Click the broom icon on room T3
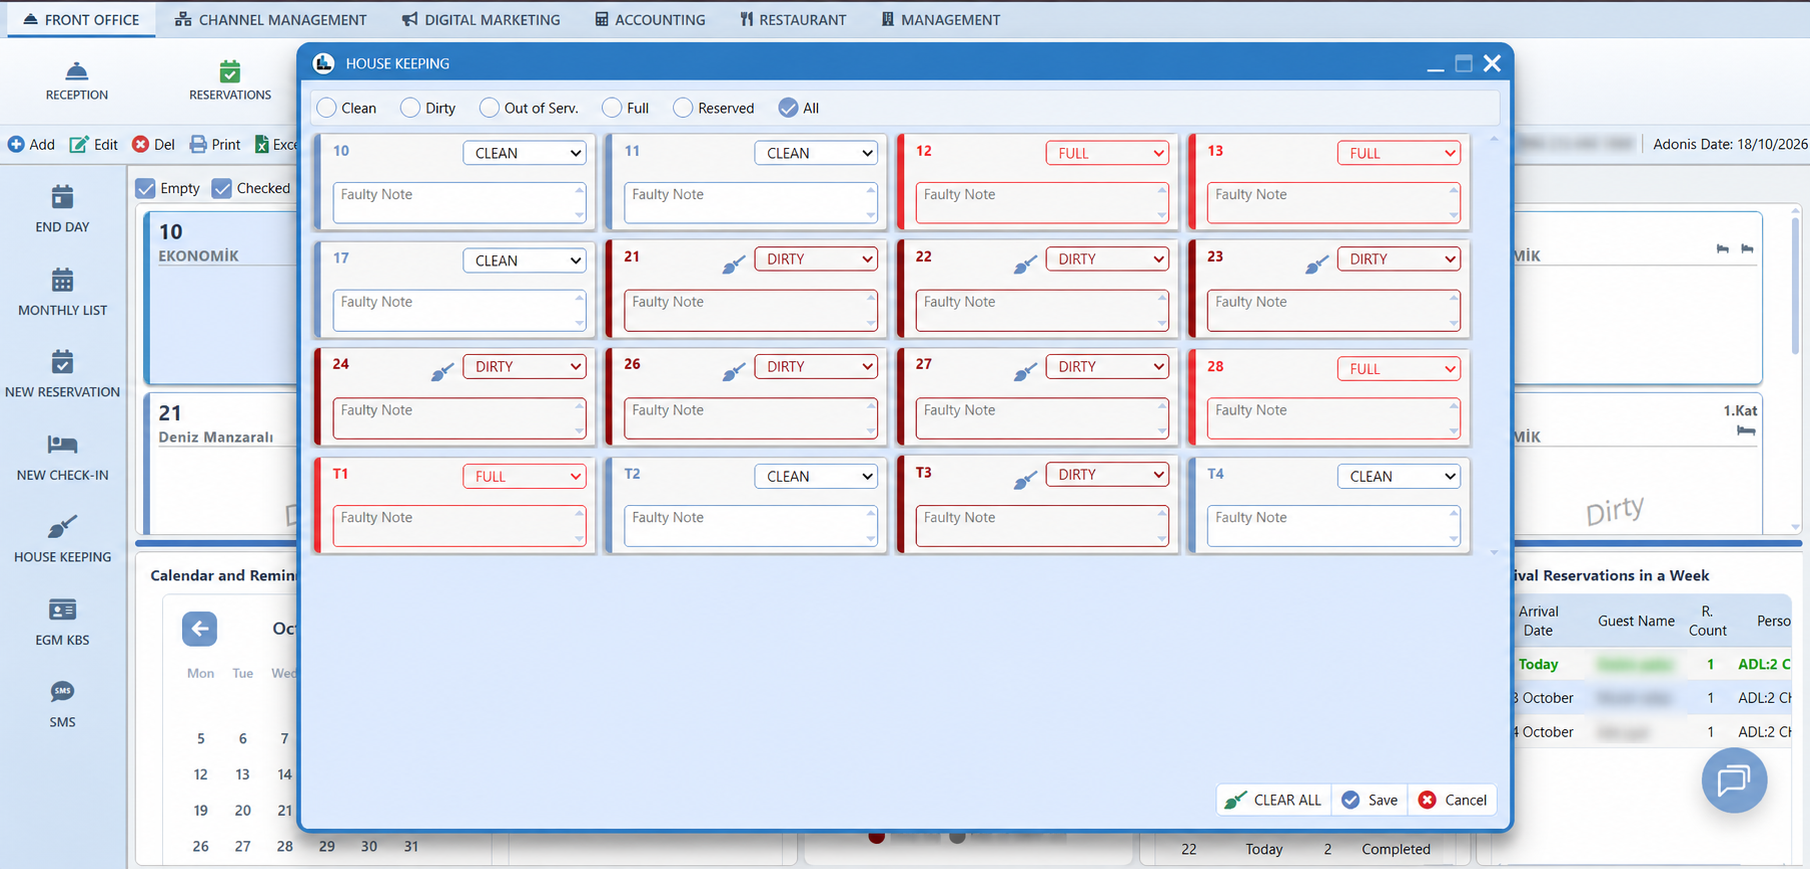This screenshot has width=1810, height=869. point(1025,480)
